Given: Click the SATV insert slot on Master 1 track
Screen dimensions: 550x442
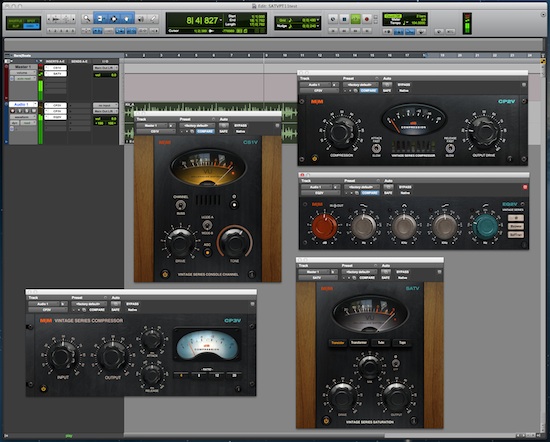Looking at the screenshot, I should pos(55,74).
